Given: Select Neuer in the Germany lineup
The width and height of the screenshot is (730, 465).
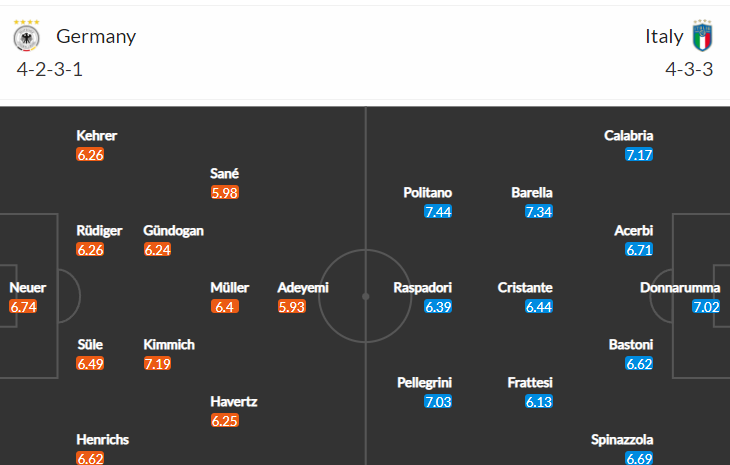Looking at the screenshot, I should tap(27, 288).
